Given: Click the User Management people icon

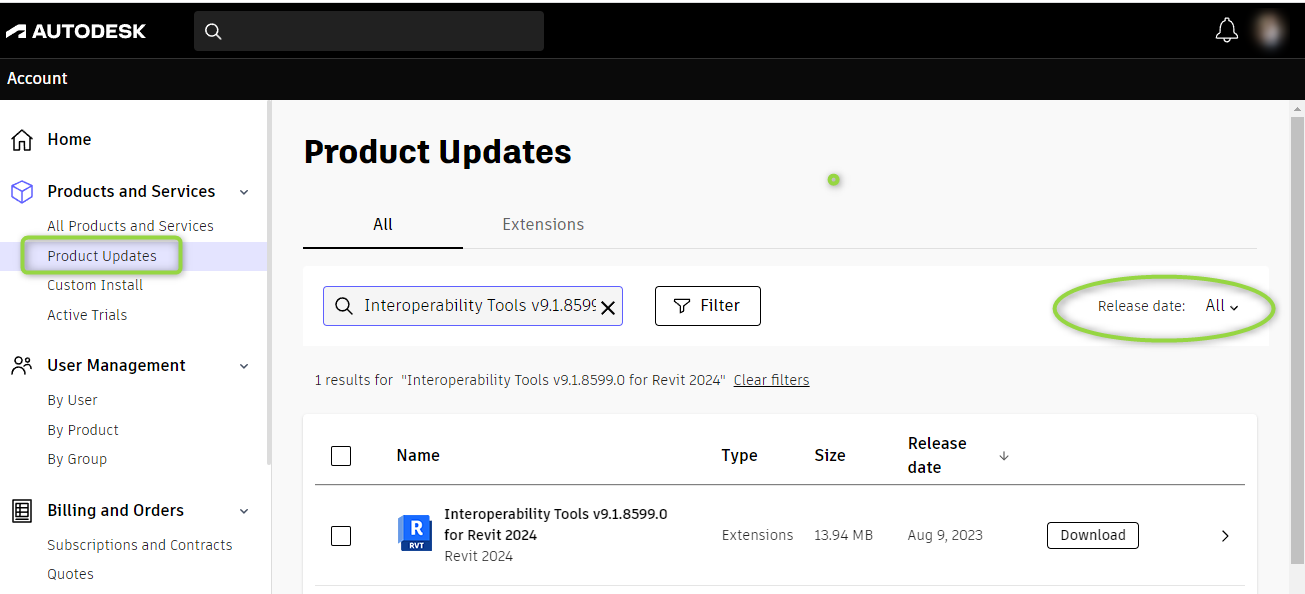Looking at the screenshot, I should pyautogui.click(x=22, y=366).
